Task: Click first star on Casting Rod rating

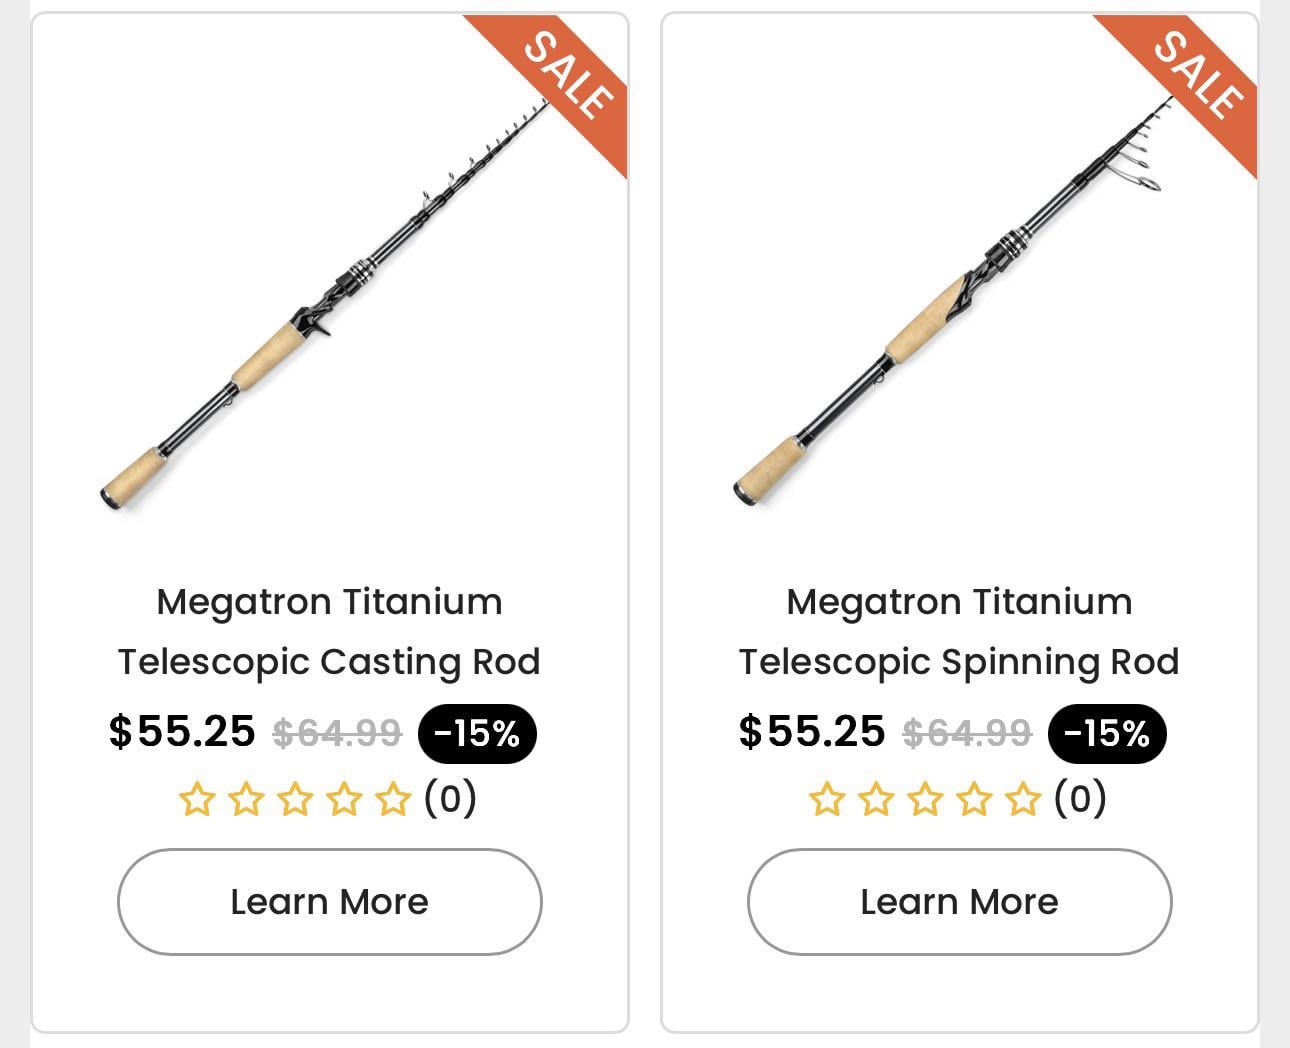Action: [197, 800]
